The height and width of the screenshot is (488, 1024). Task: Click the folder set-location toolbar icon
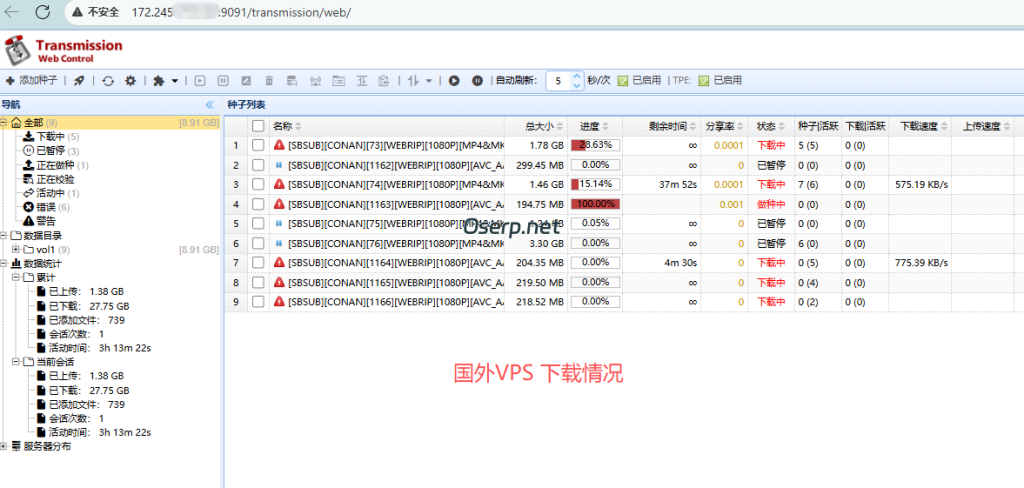point(338,80)
